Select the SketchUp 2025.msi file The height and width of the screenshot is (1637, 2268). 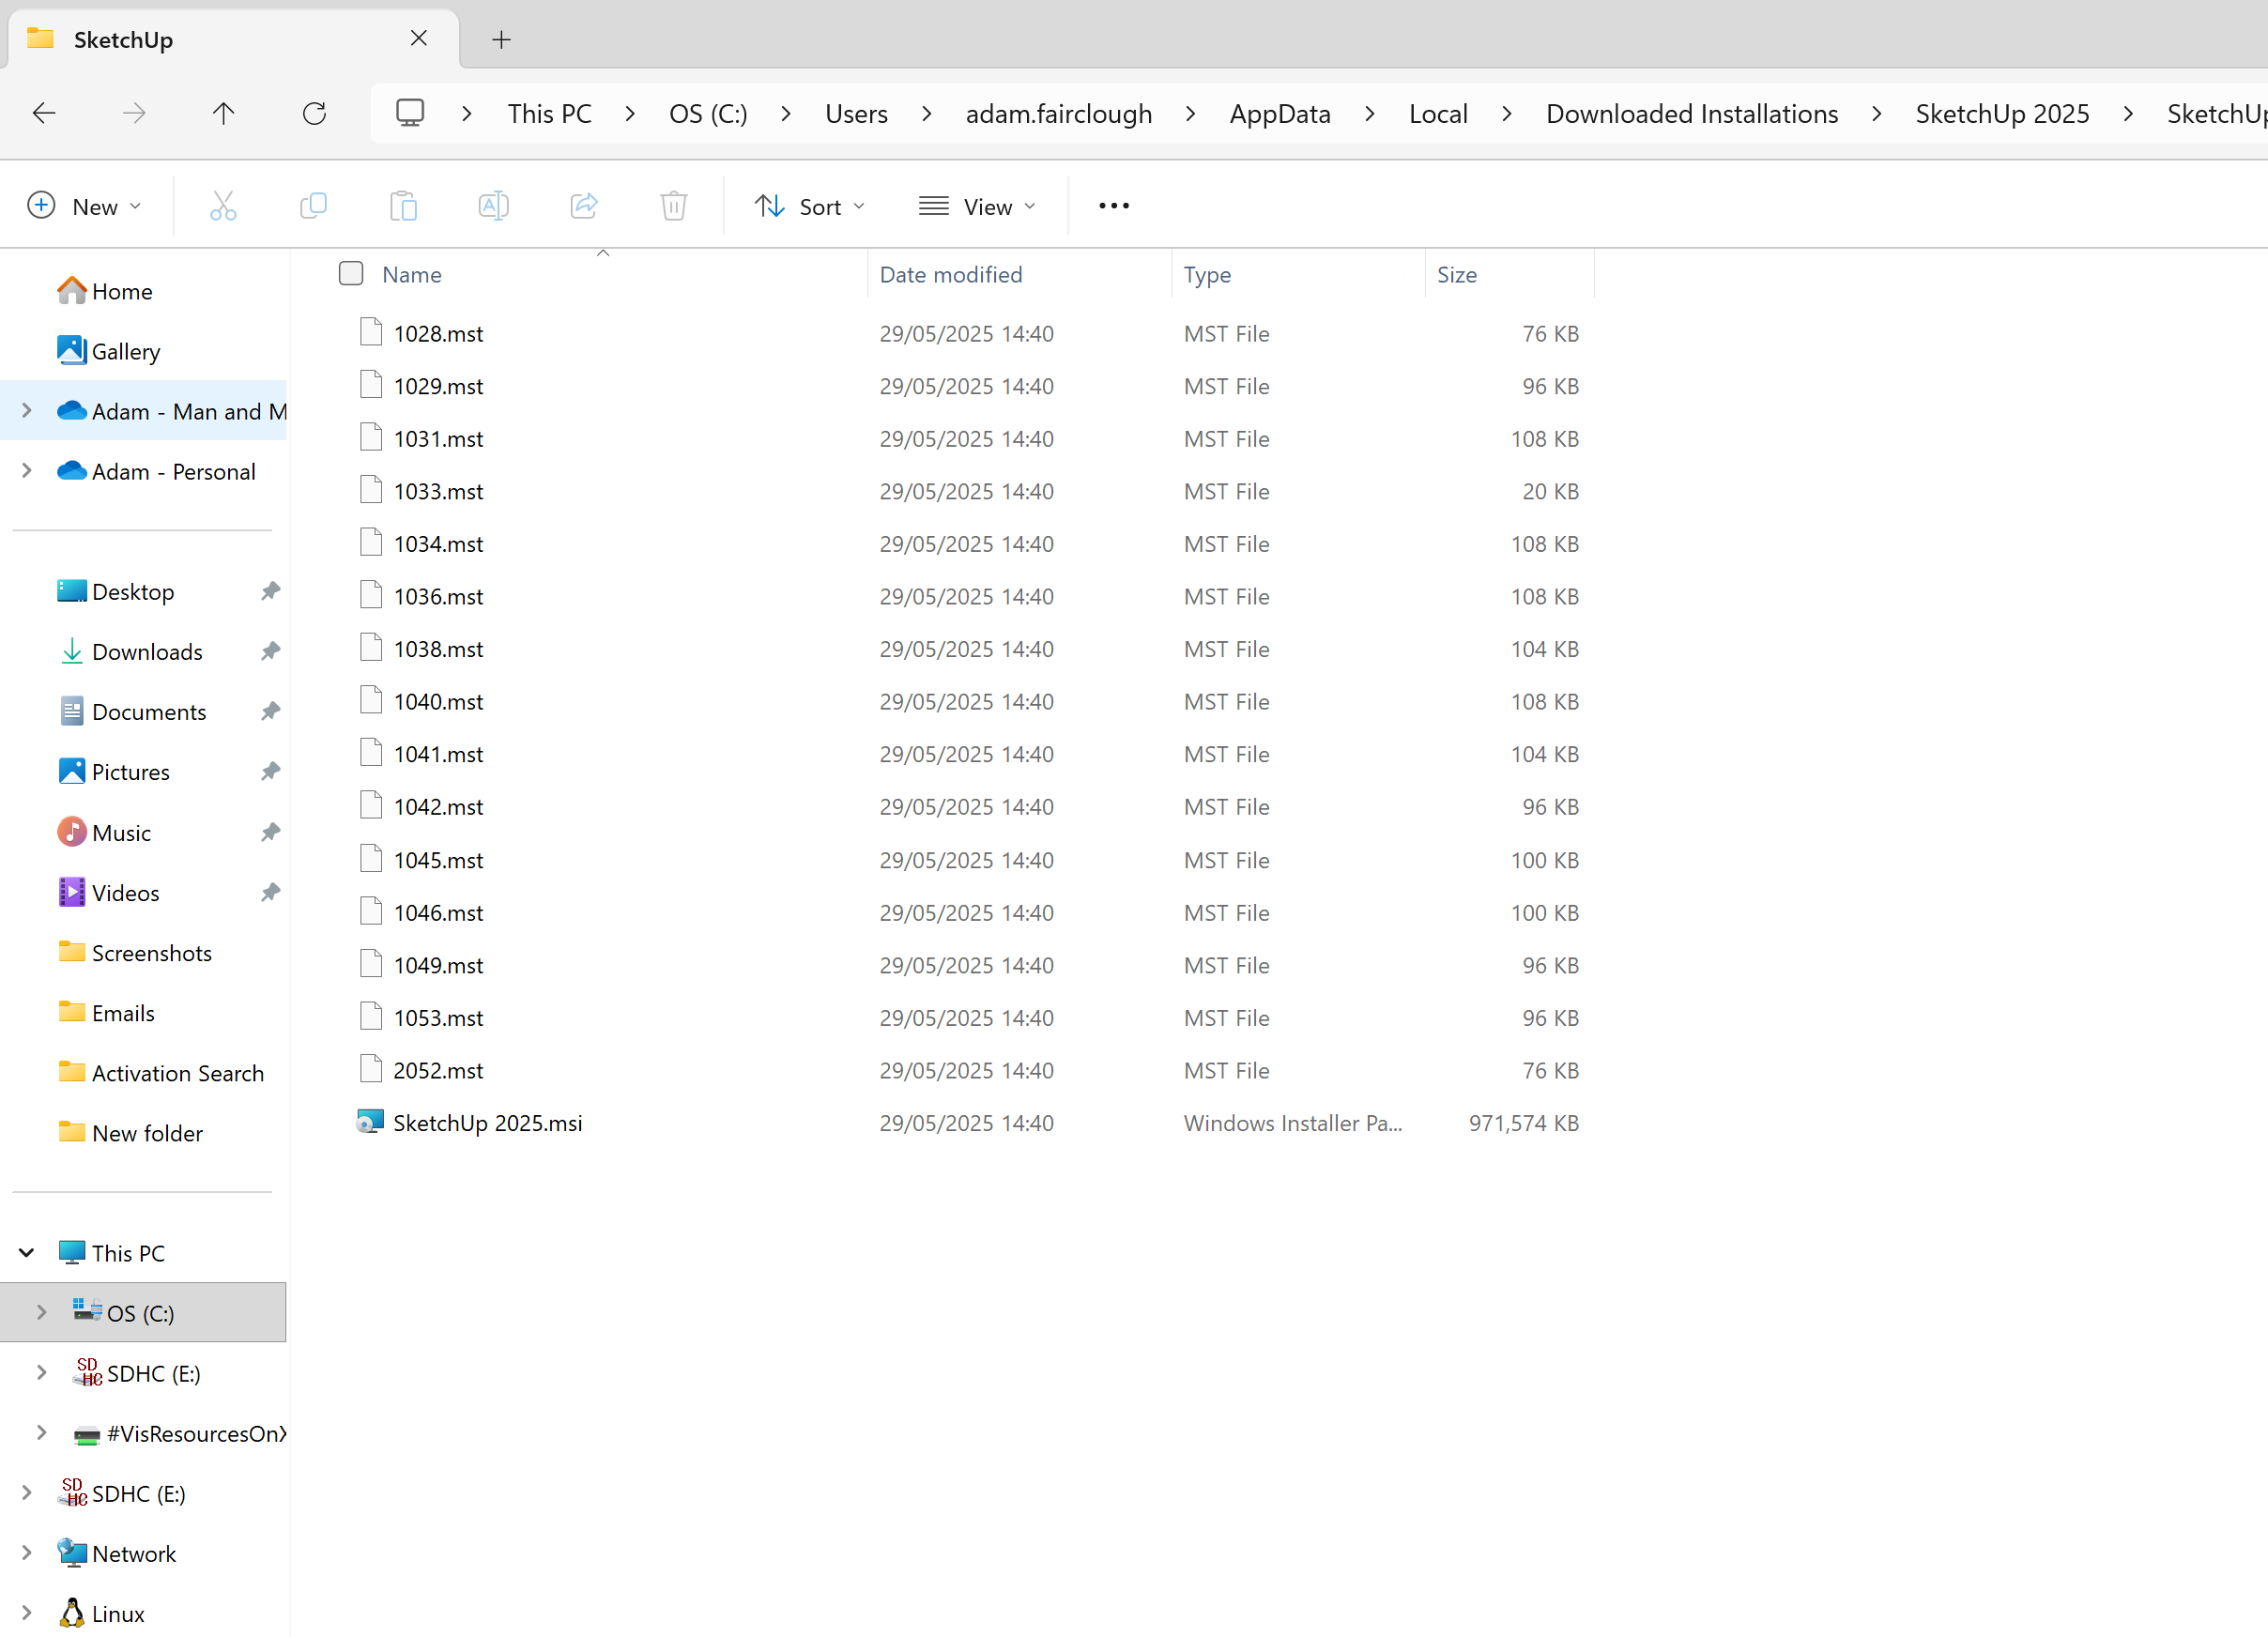[x=487, y=1122]
